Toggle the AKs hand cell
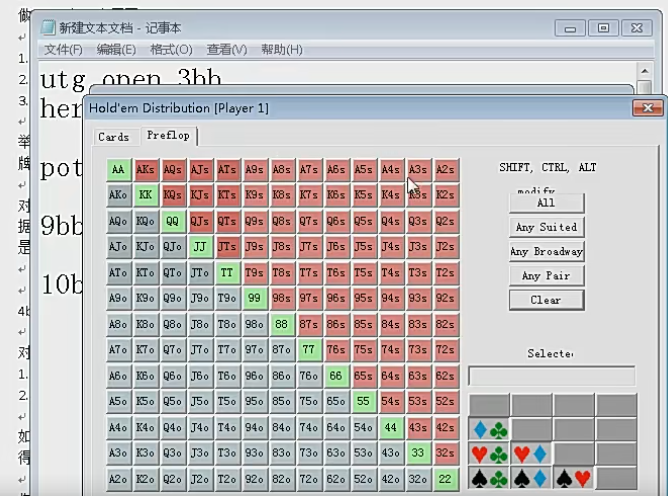This screenshot has height=496, width=668. [146, 170]
